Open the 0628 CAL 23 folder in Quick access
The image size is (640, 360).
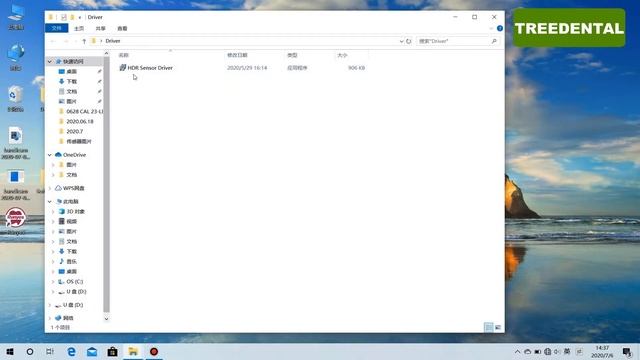84,111
